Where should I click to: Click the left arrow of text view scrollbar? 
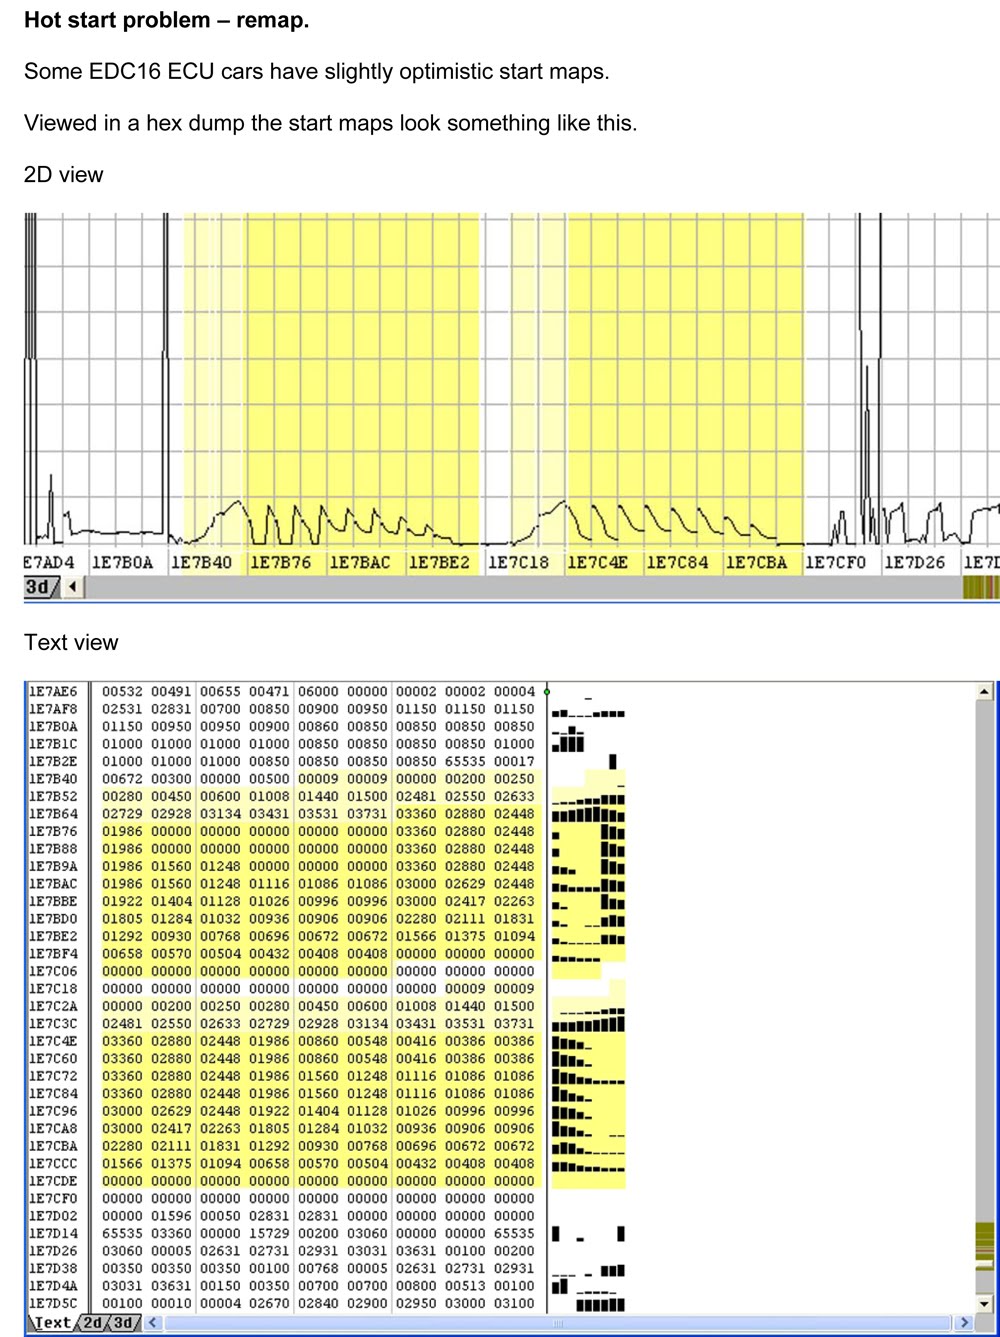[153, 1323]
